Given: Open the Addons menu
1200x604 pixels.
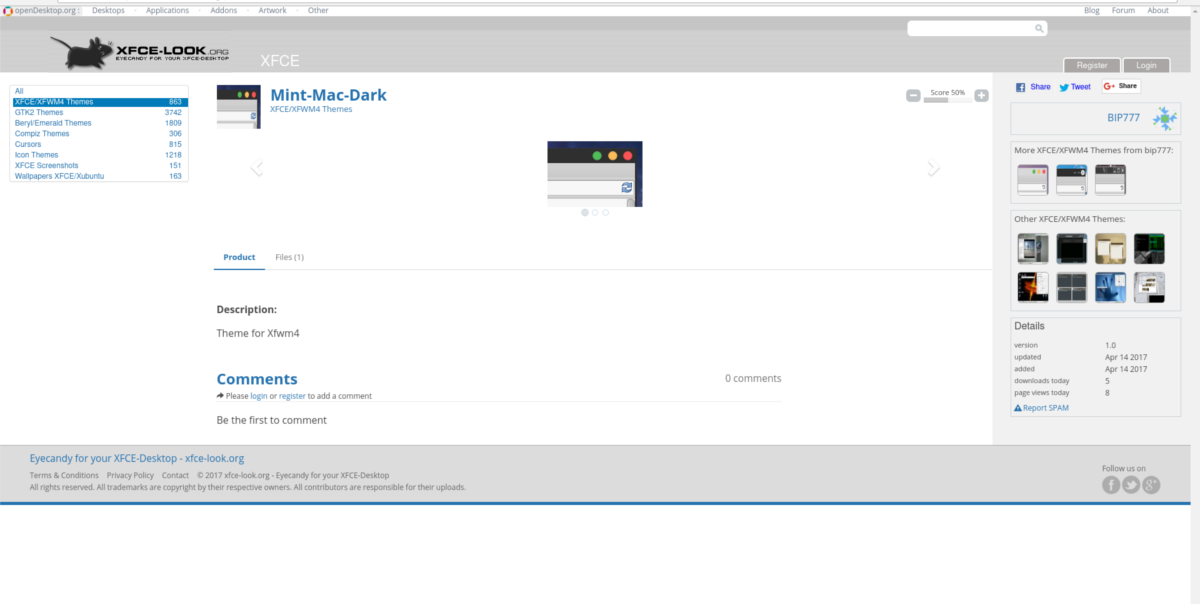Looking at the screenshot, I should 225,10.
